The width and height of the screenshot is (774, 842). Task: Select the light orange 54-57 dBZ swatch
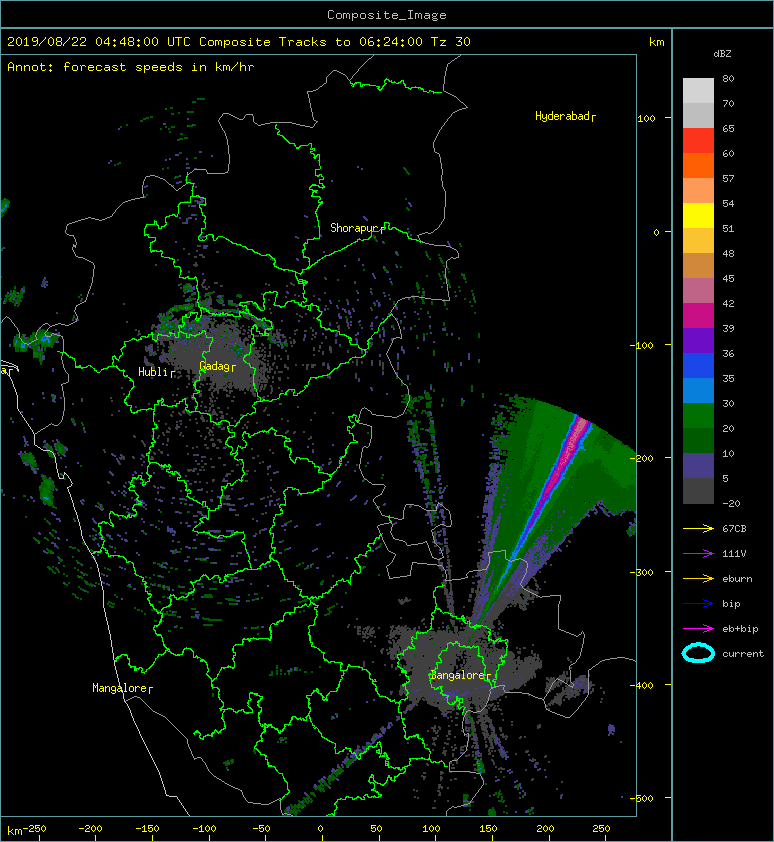[698, 191]
